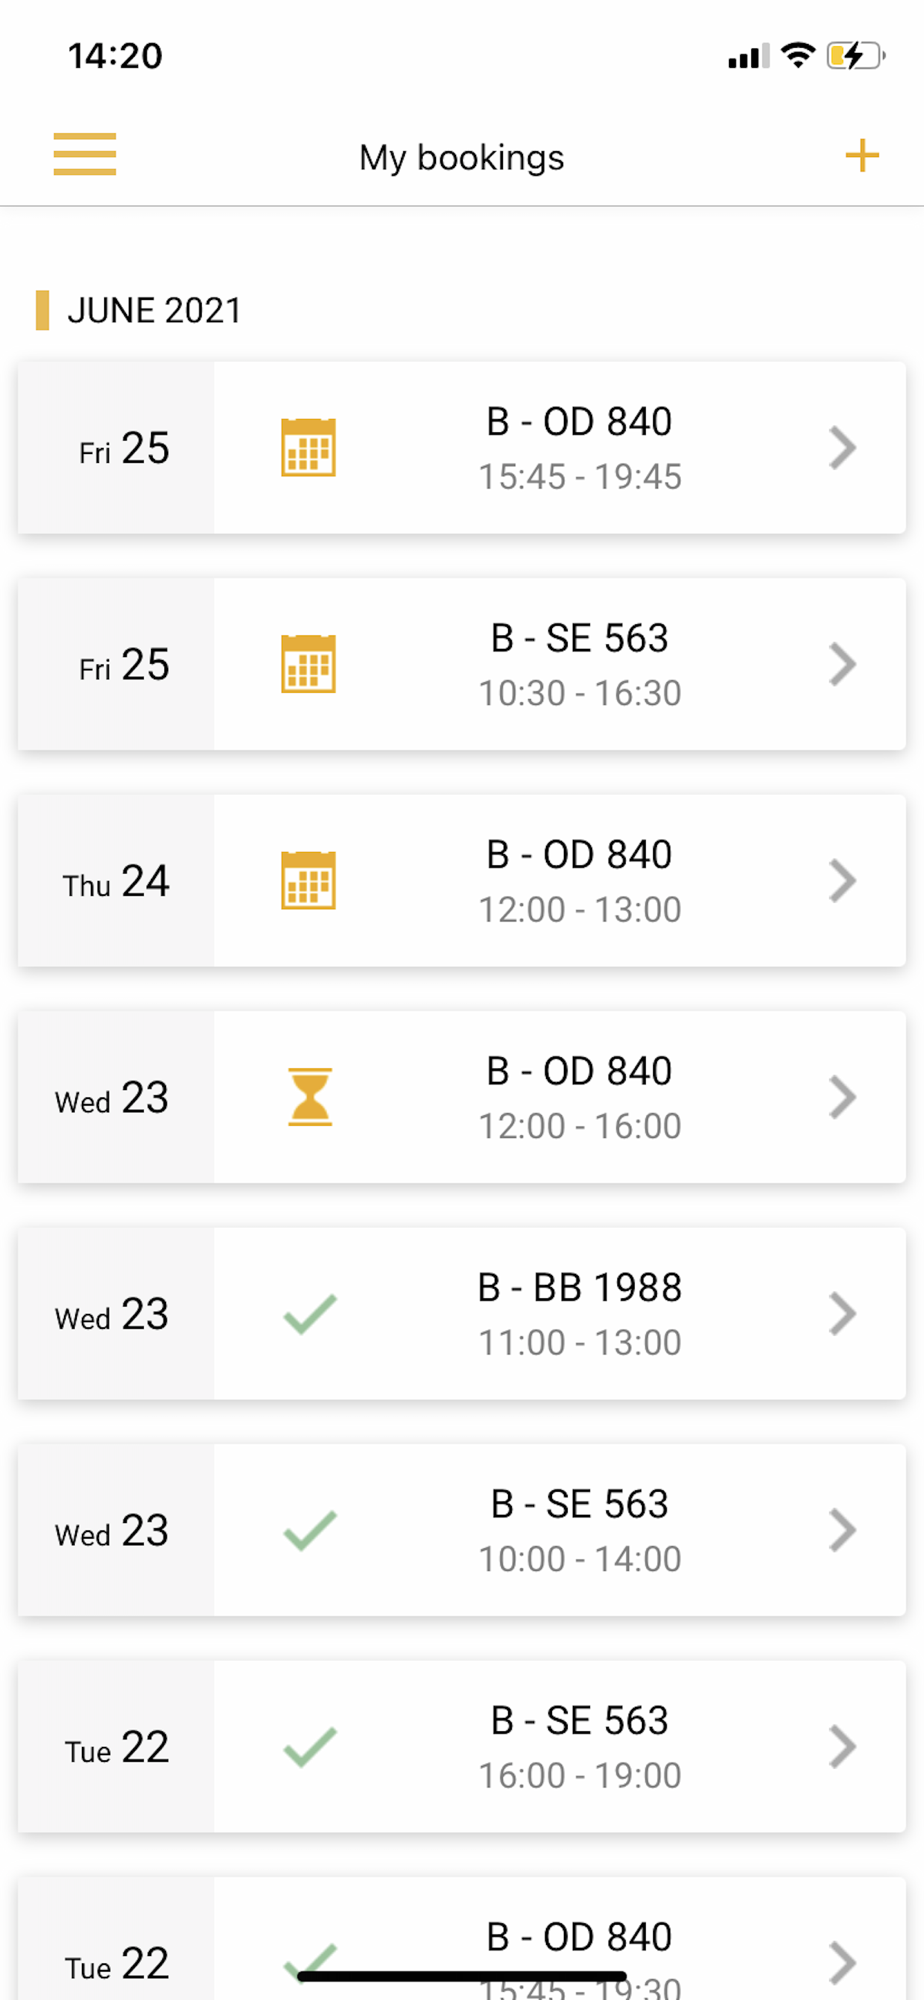Click checkmark icon on Tue 22 16:00 booking
This screenshot has height=2000, width=924.
point(310,1747)
